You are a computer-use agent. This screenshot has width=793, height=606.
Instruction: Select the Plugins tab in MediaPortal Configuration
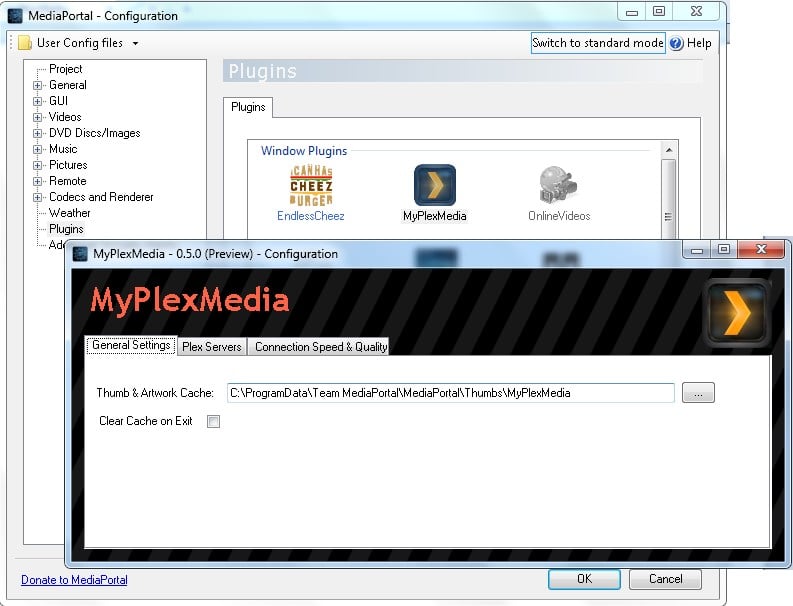[248, 107]
